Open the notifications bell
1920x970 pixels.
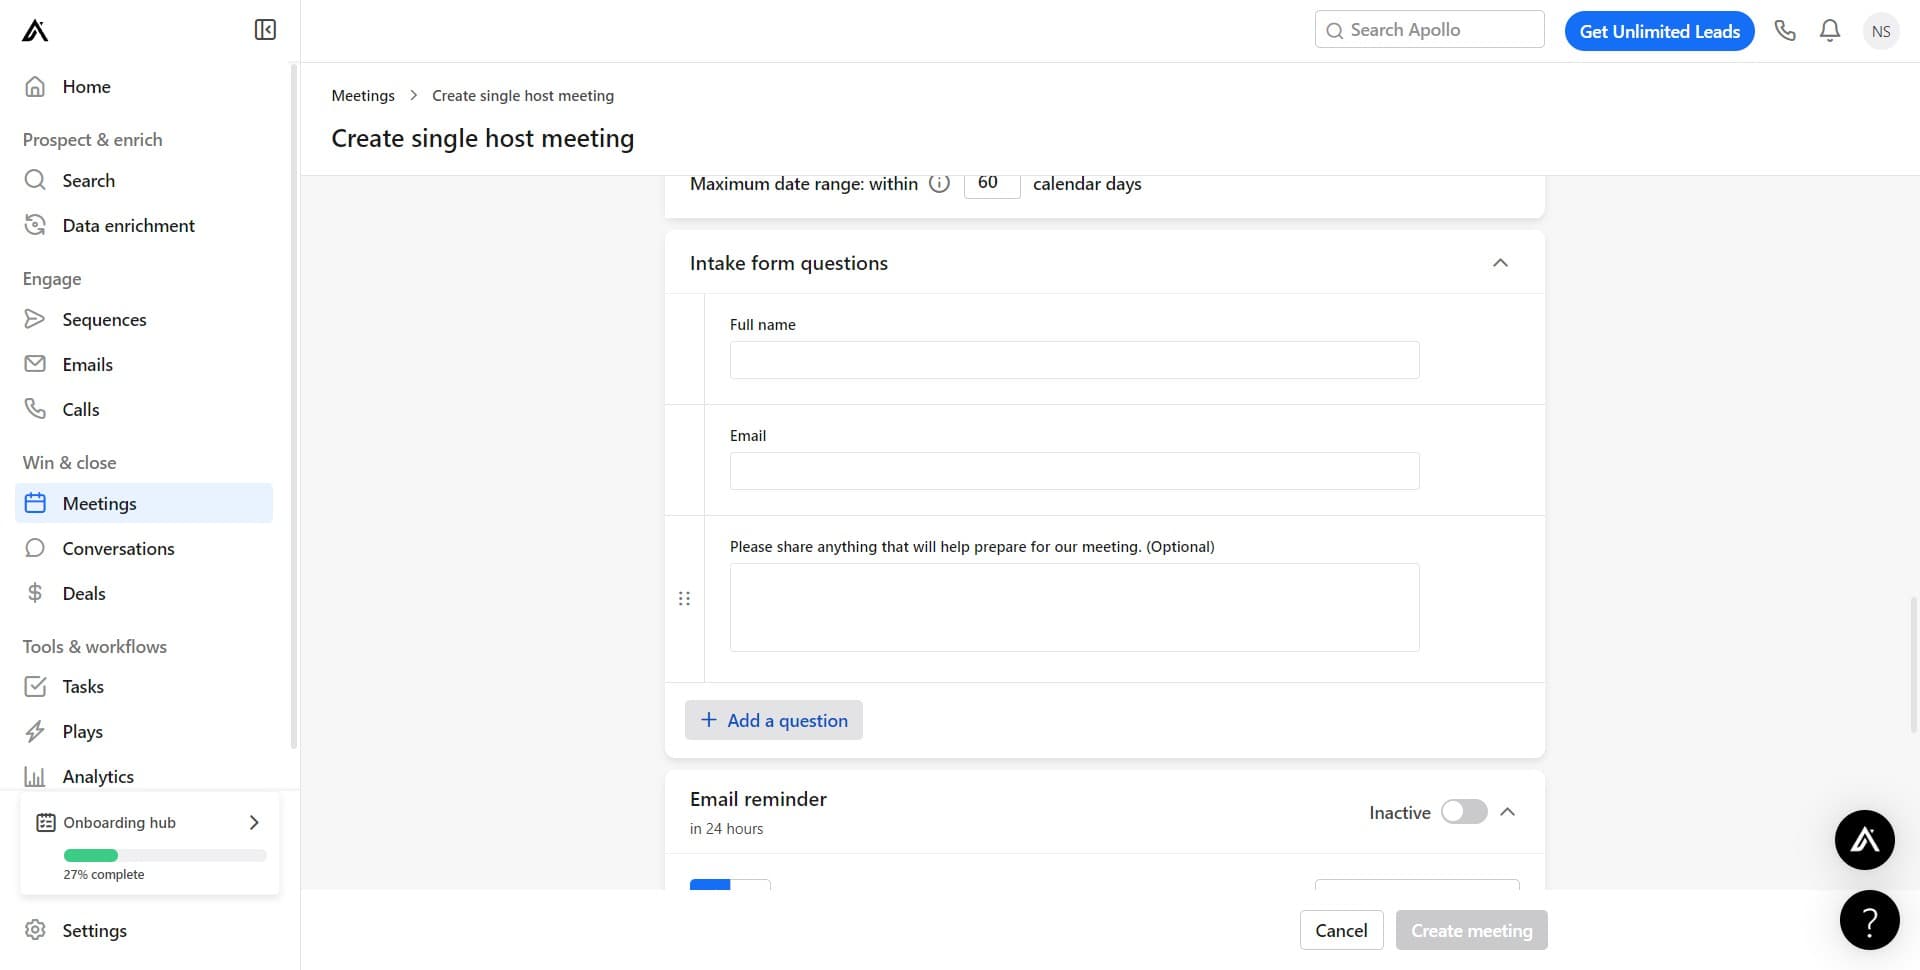point(1829,30)
